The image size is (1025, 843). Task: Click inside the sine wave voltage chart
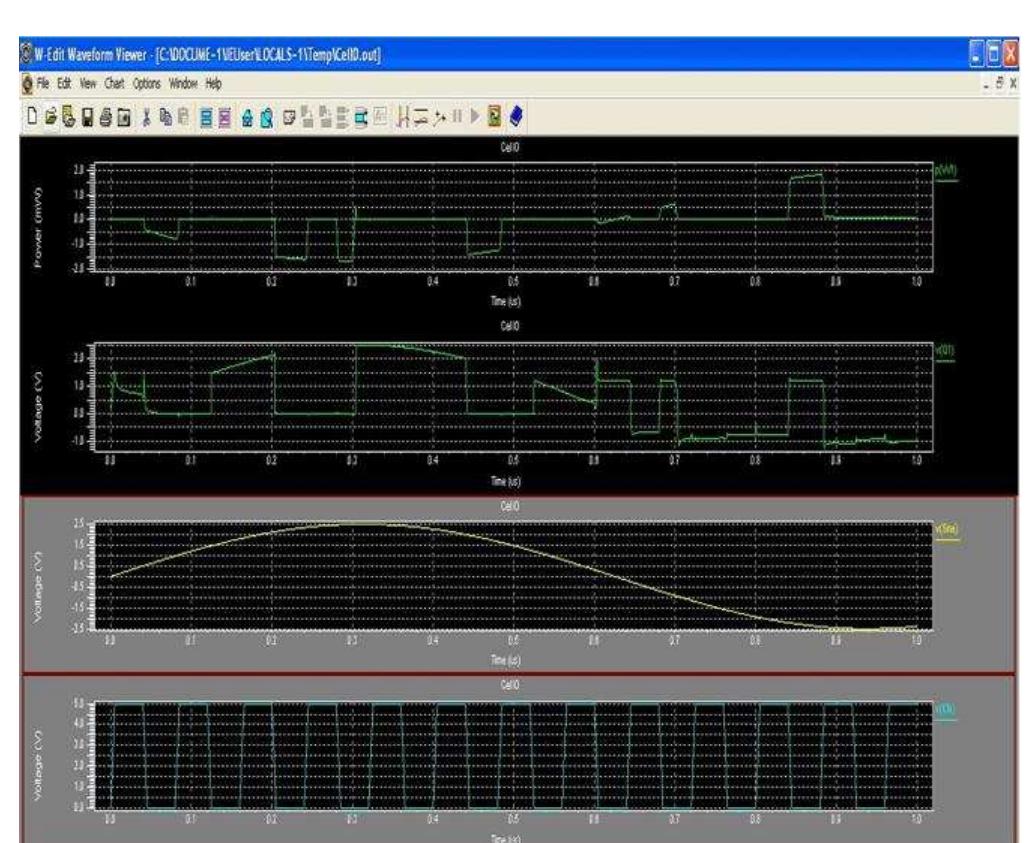click(x=513, y=576)
